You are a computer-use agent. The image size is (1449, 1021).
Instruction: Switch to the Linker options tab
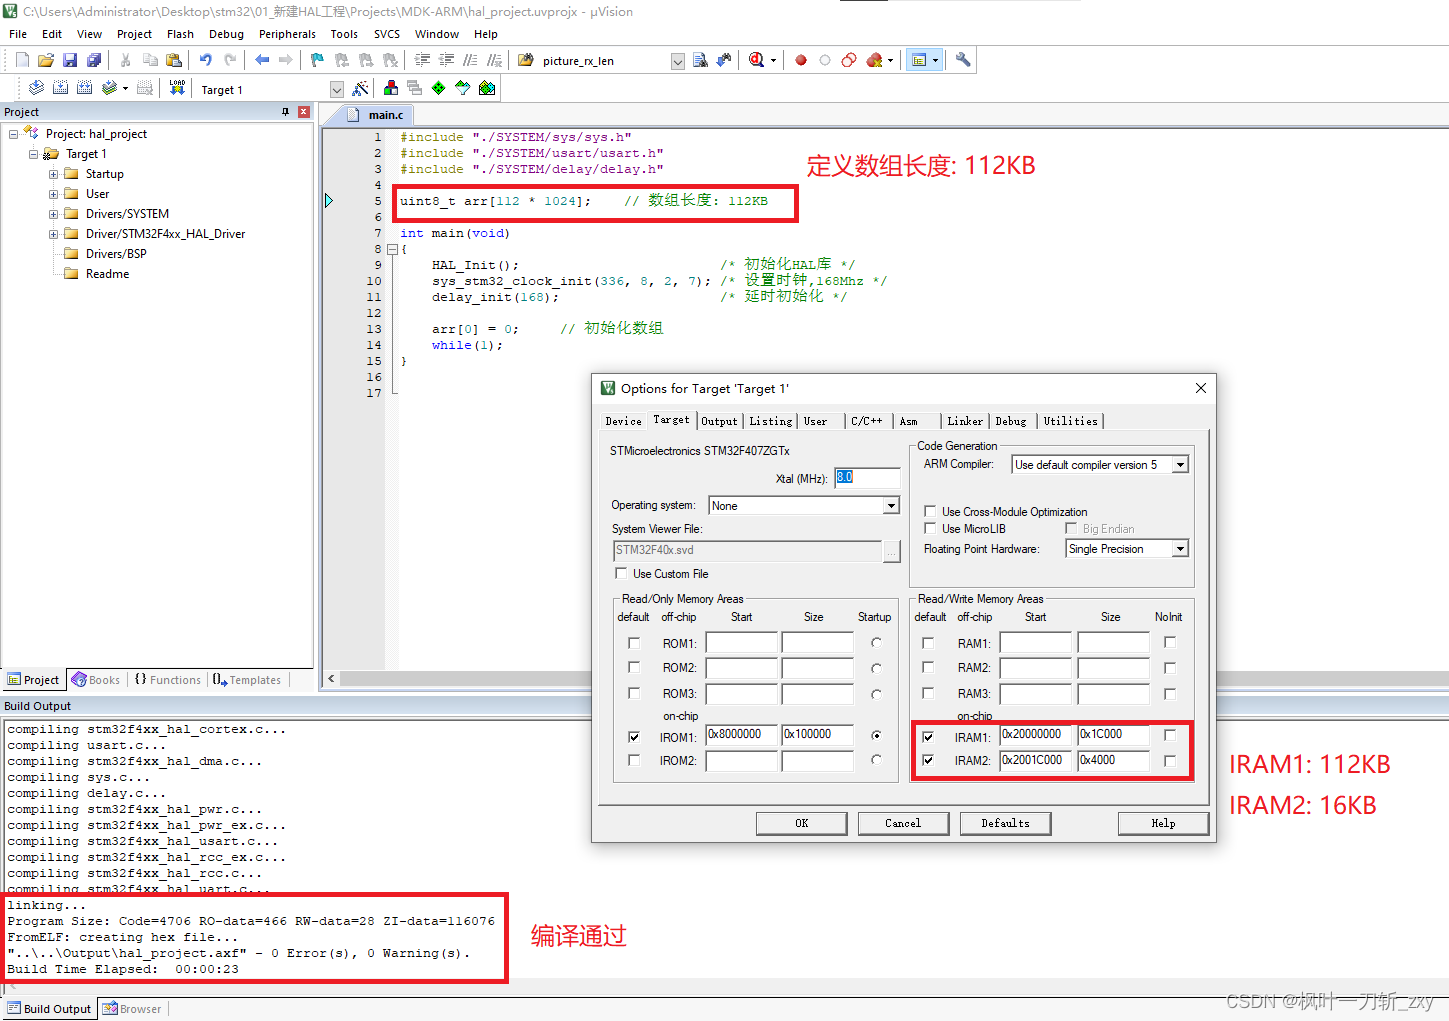[964, 421]
